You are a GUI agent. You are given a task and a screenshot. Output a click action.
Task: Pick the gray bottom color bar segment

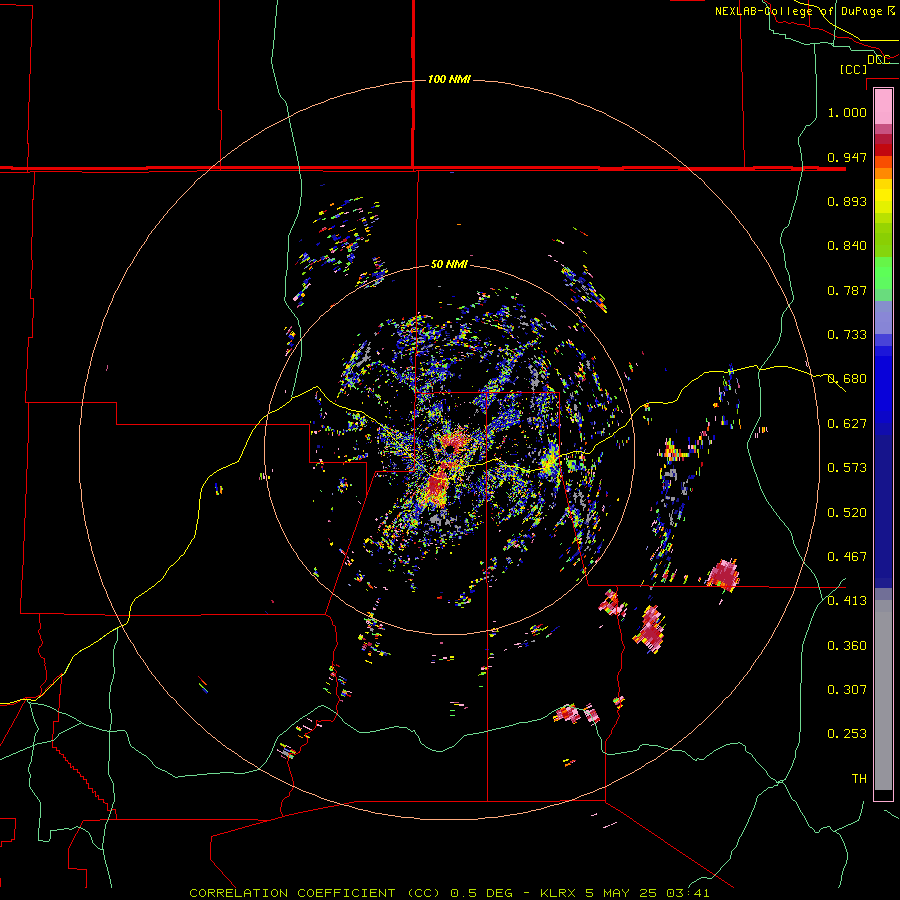[x=883, y=695]
